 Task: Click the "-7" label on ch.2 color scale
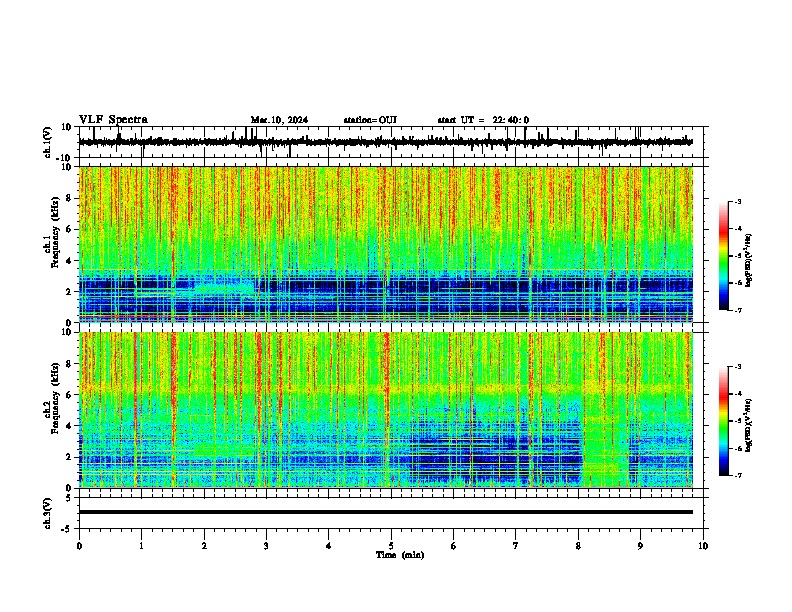tap(737, 475)
